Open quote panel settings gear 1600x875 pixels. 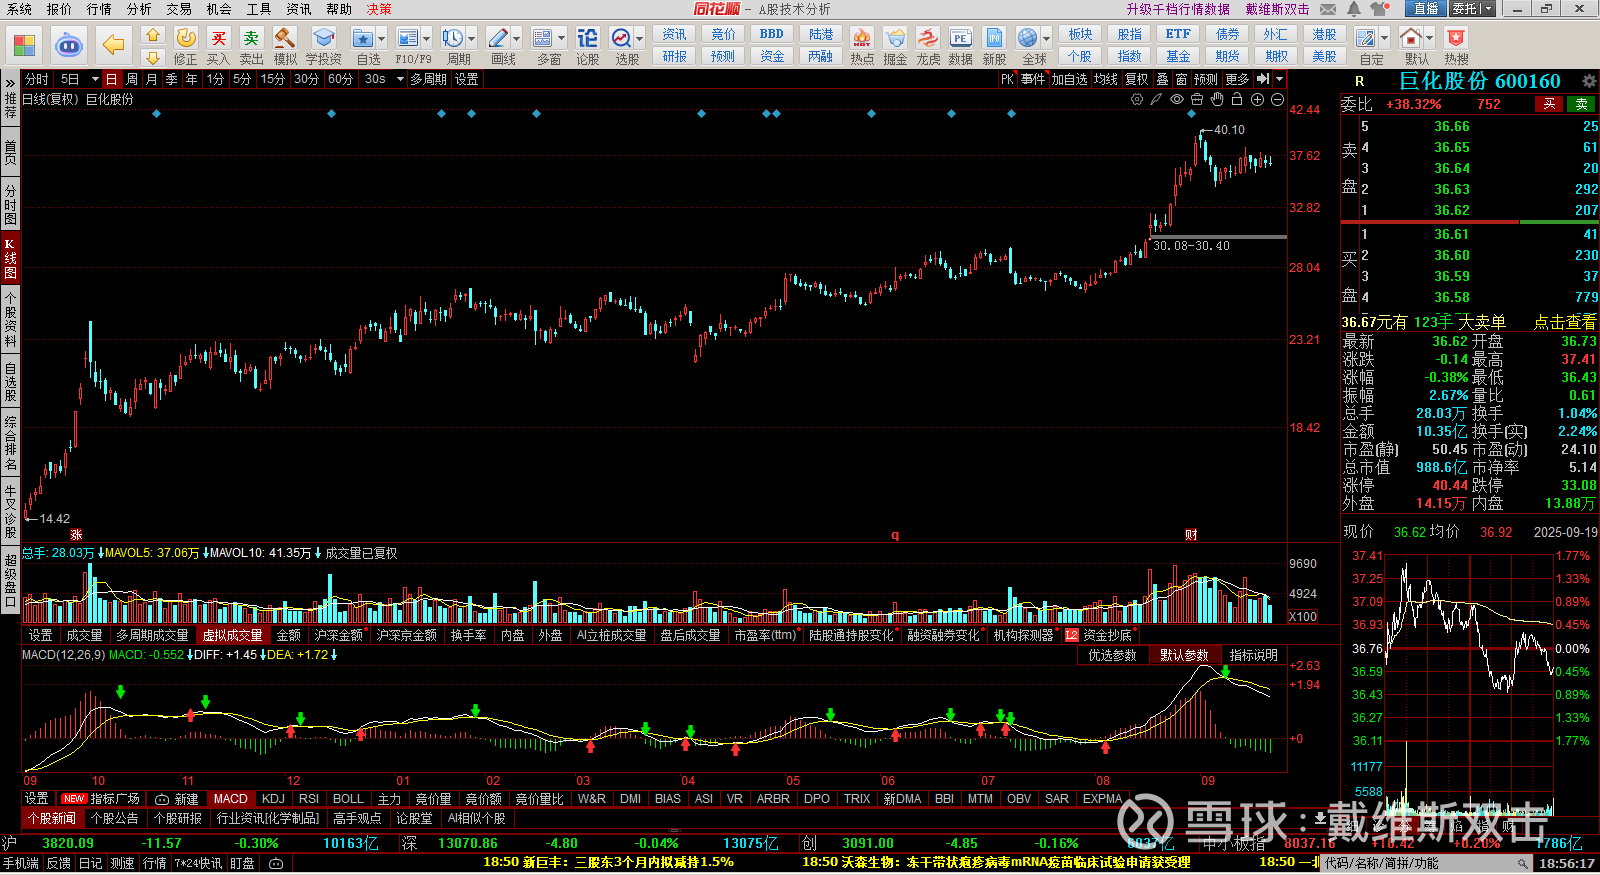click(1589, 81)
